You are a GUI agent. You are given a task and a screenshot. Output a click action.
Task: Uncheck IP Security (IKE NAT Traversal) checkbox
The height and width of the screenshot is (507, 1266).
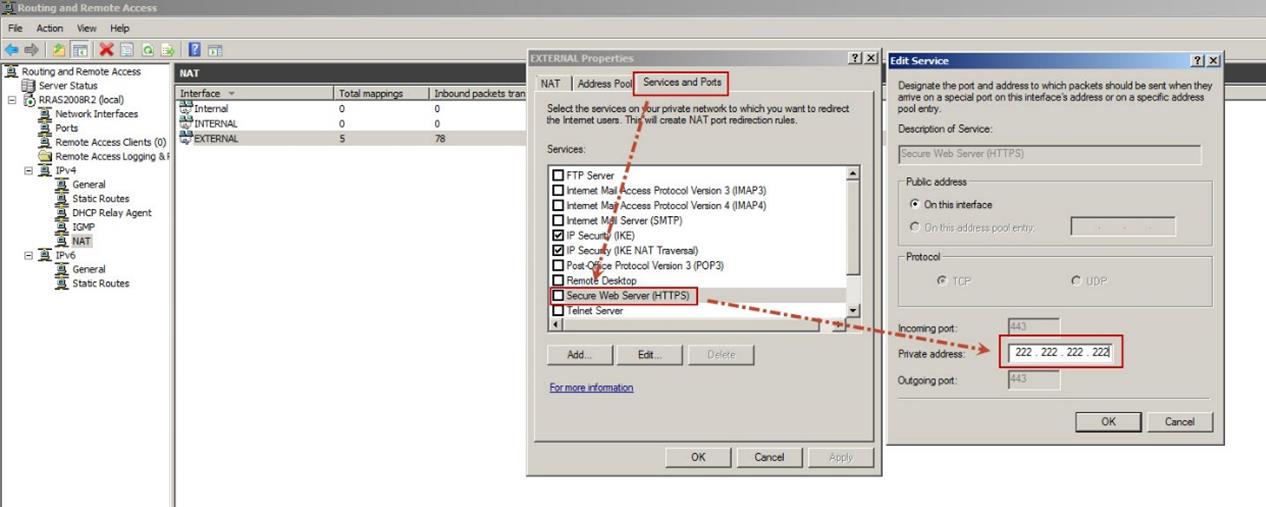tap(558, 250)
